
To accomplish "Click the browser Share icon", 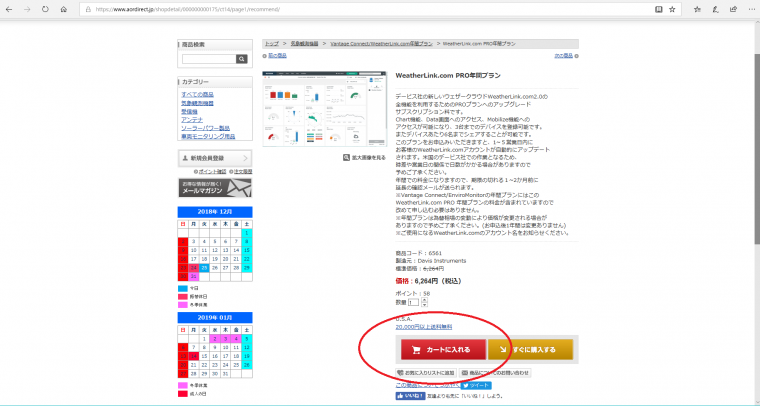I will pyautogui.click(x=733, y=9).
